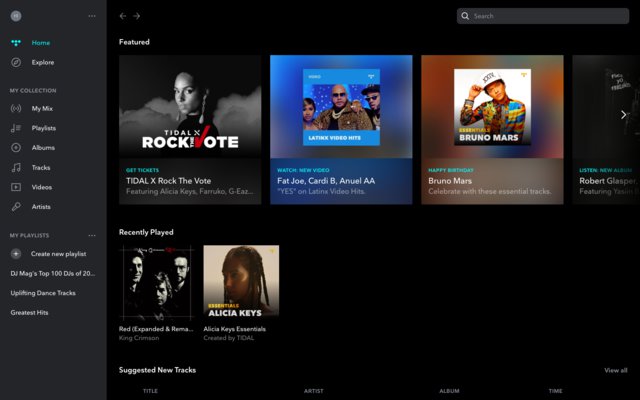
Task: Click the "Featuring Alicia Keys, Farruko" subtitle
Action: click(189, 191)
